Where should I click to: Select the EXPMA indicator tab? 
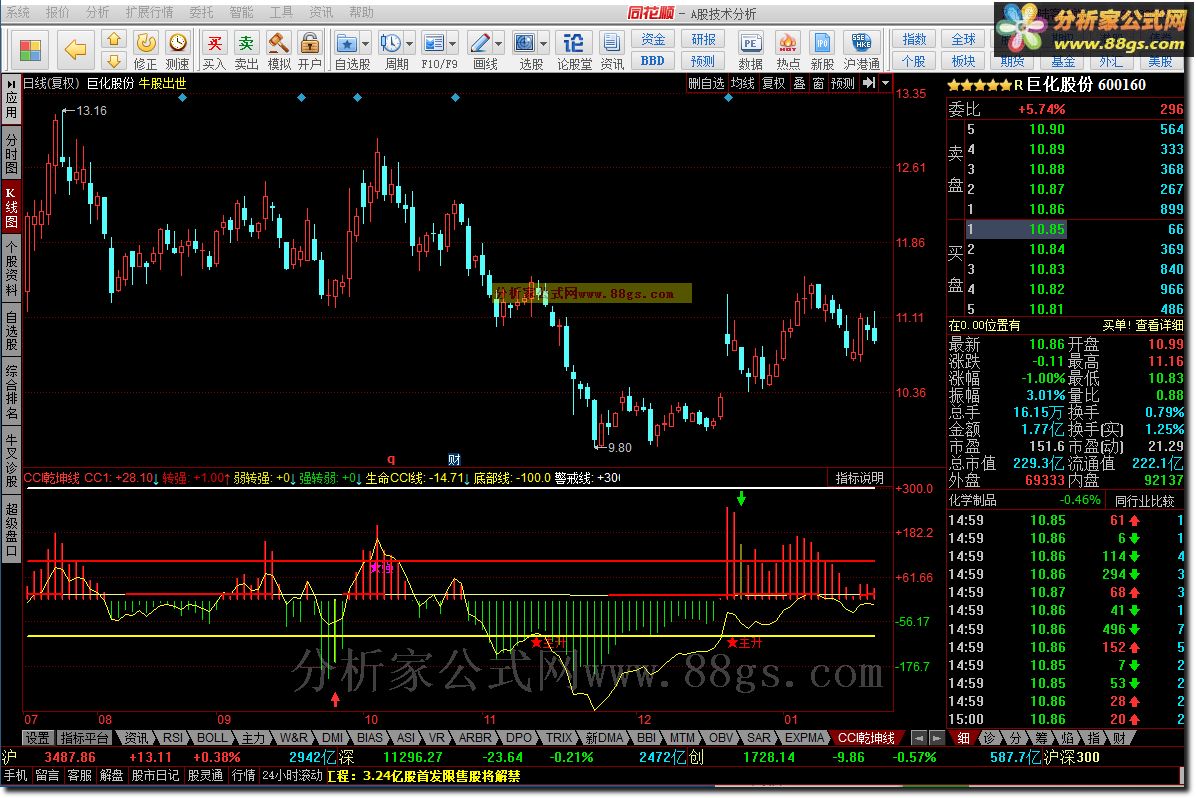805,738
